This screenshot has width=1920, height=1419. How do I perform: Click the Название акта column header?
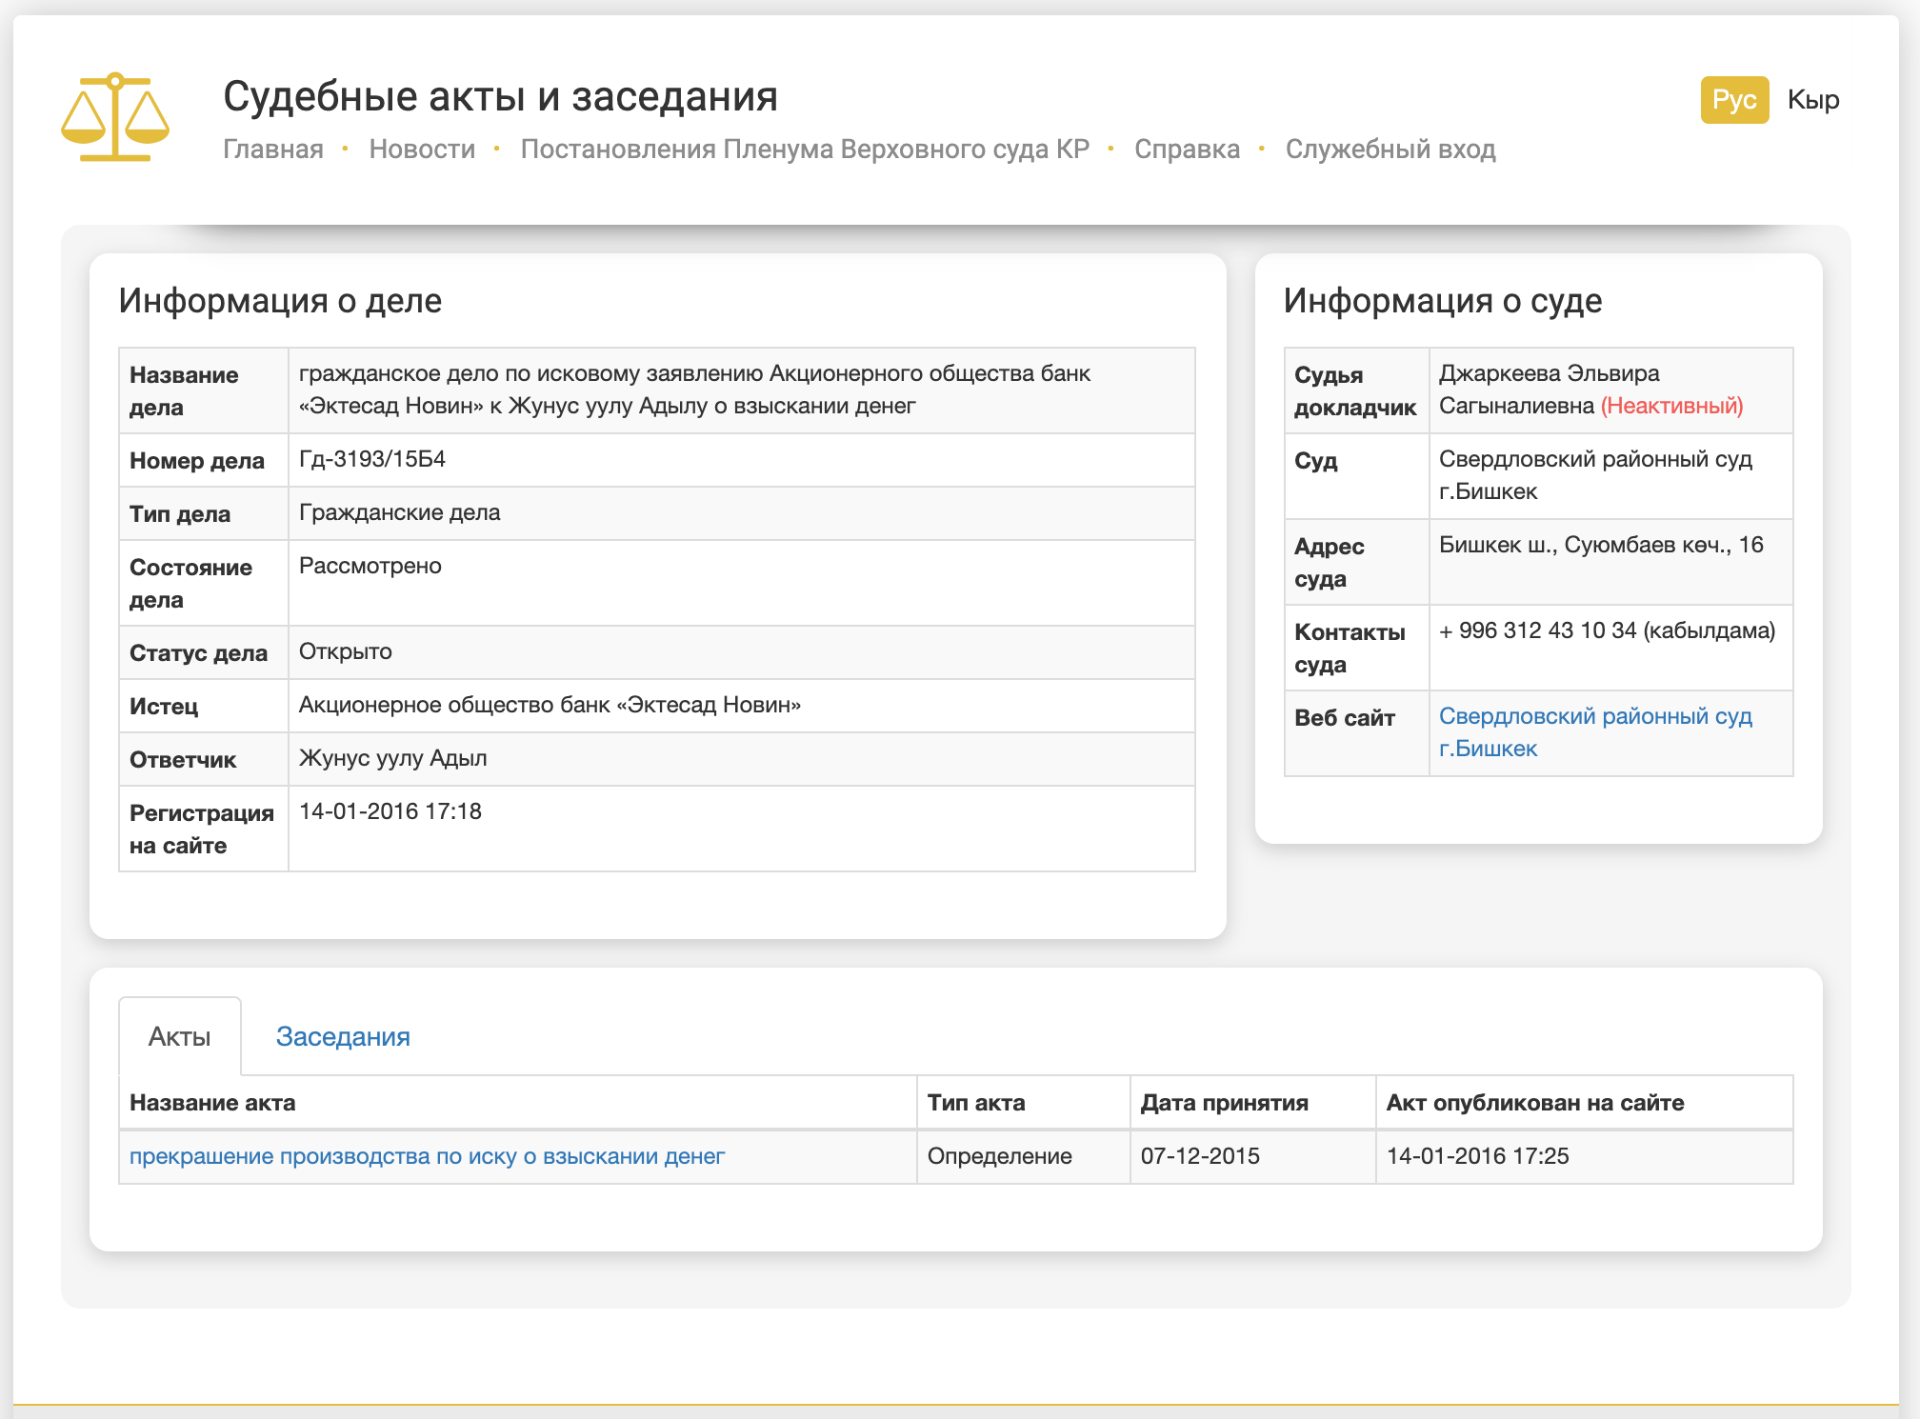(212, 1102)
